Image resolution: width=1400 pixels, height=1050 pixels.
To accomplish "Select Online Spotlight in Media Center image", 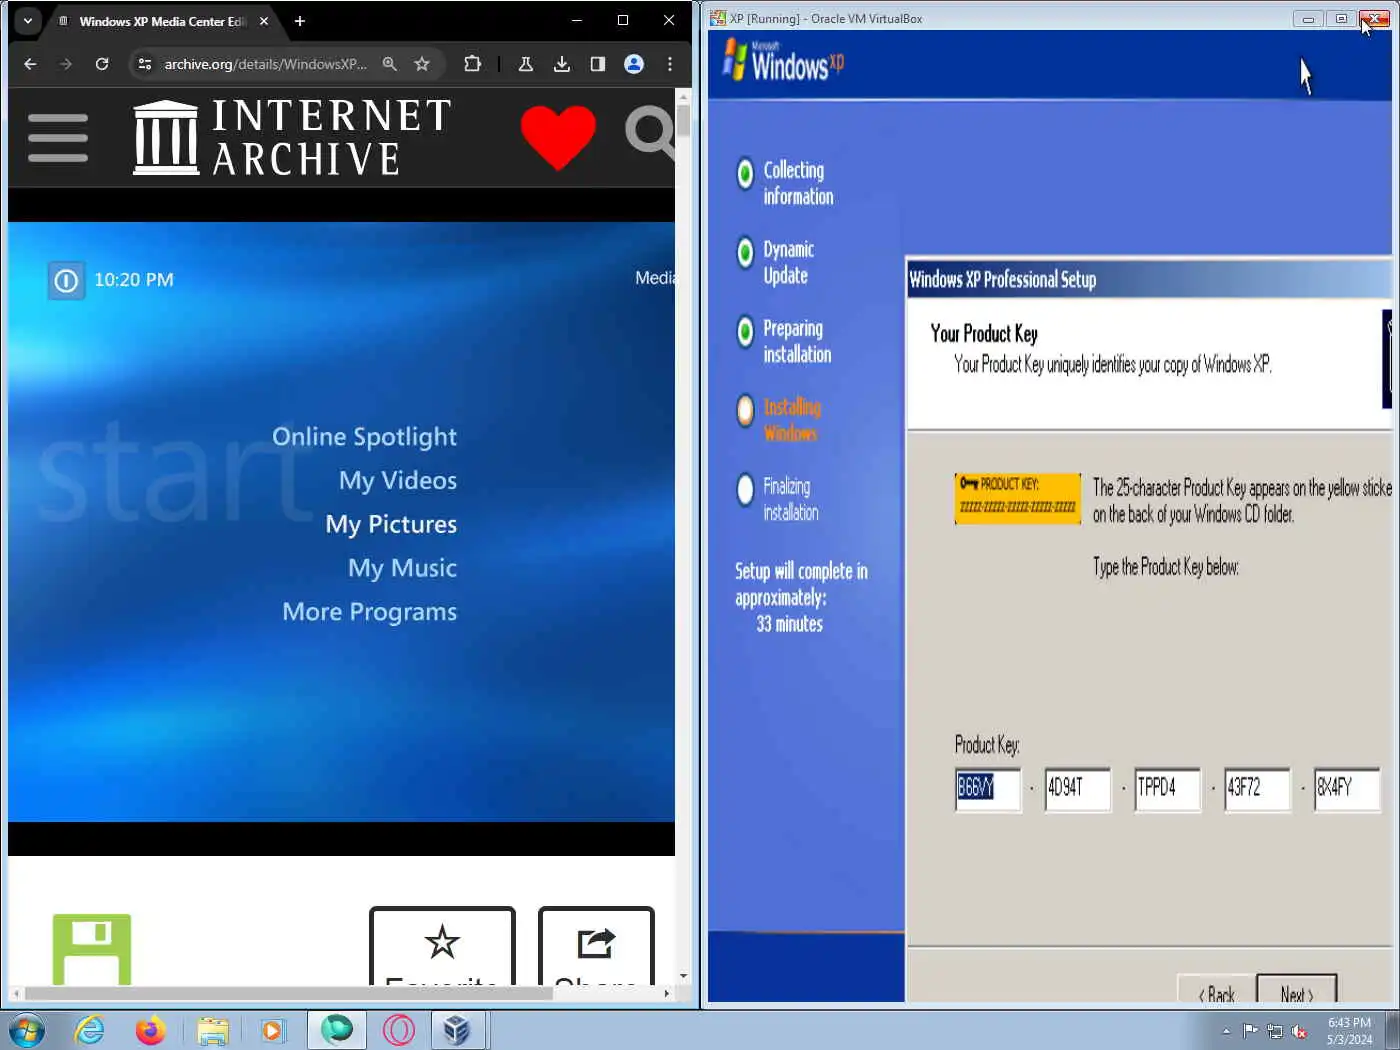I will (x=364, y=437).
